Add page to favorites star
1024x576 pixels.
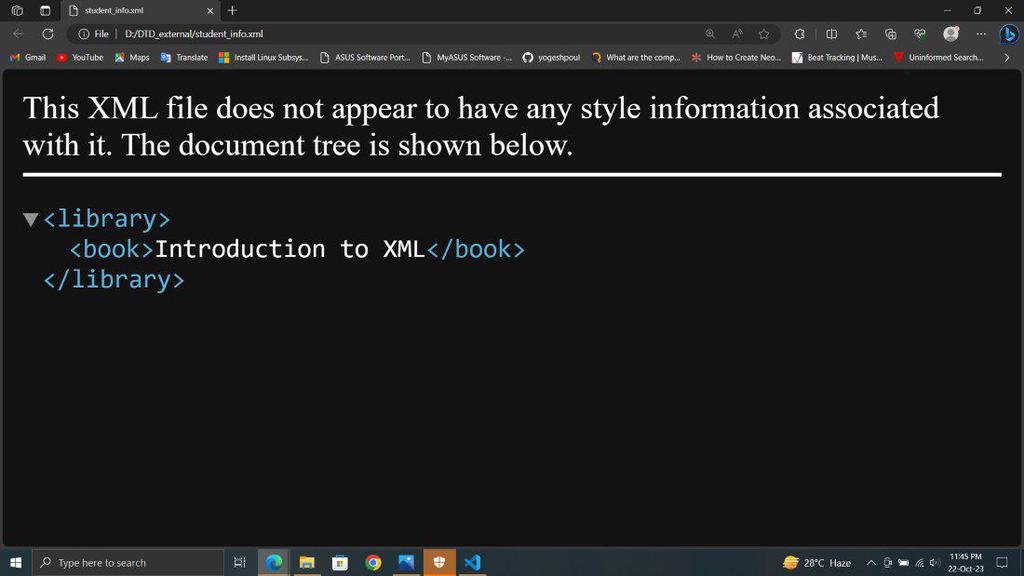pos(764,34)
